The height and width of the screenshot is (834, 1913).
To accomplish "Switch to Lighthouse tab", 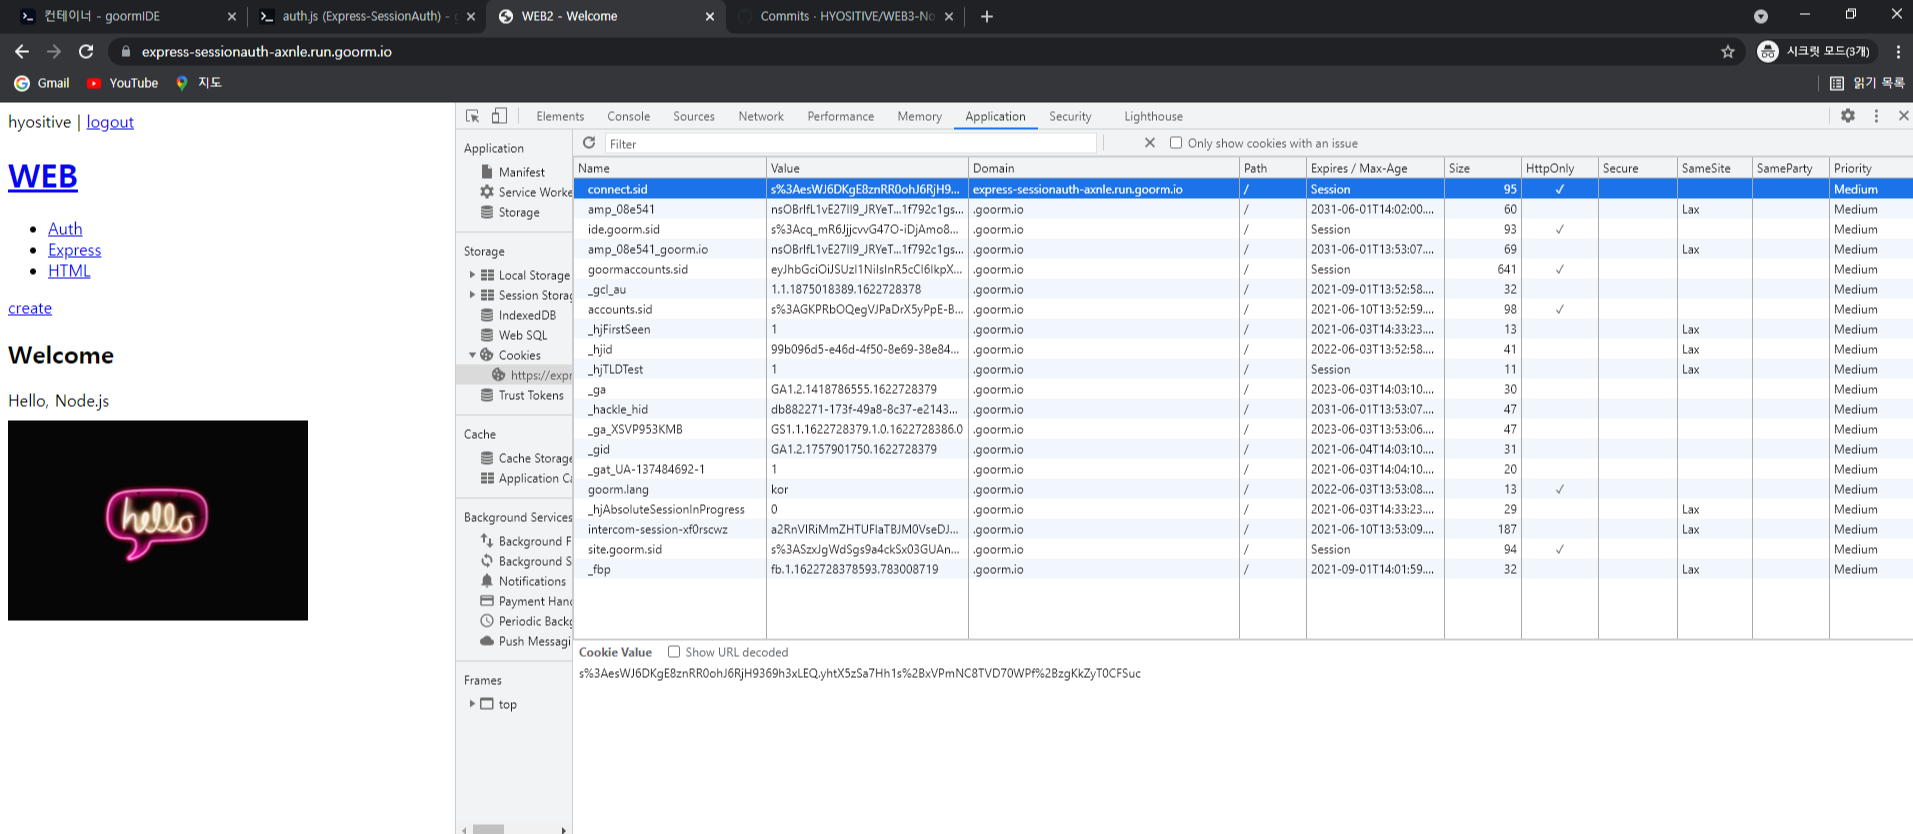I will 1153,116.
